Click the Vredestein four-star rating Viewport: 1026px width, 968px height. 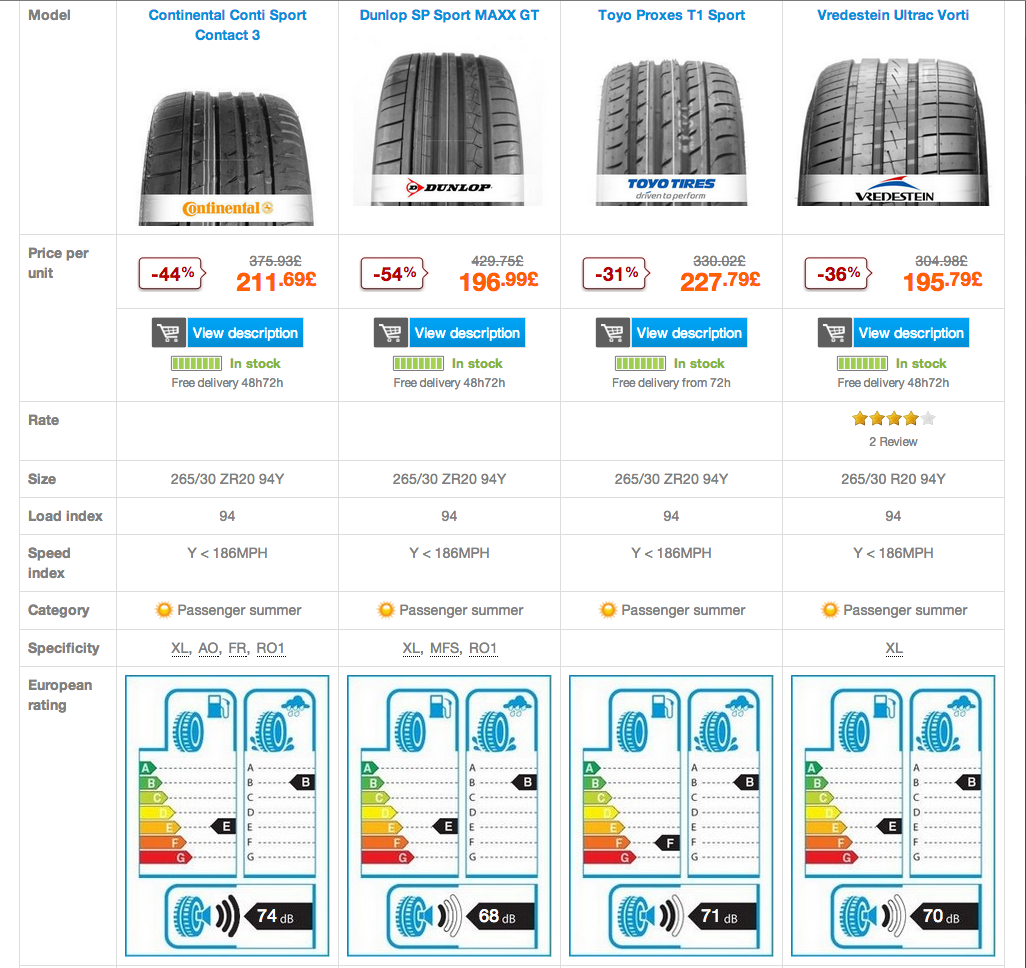pos(893,419)
